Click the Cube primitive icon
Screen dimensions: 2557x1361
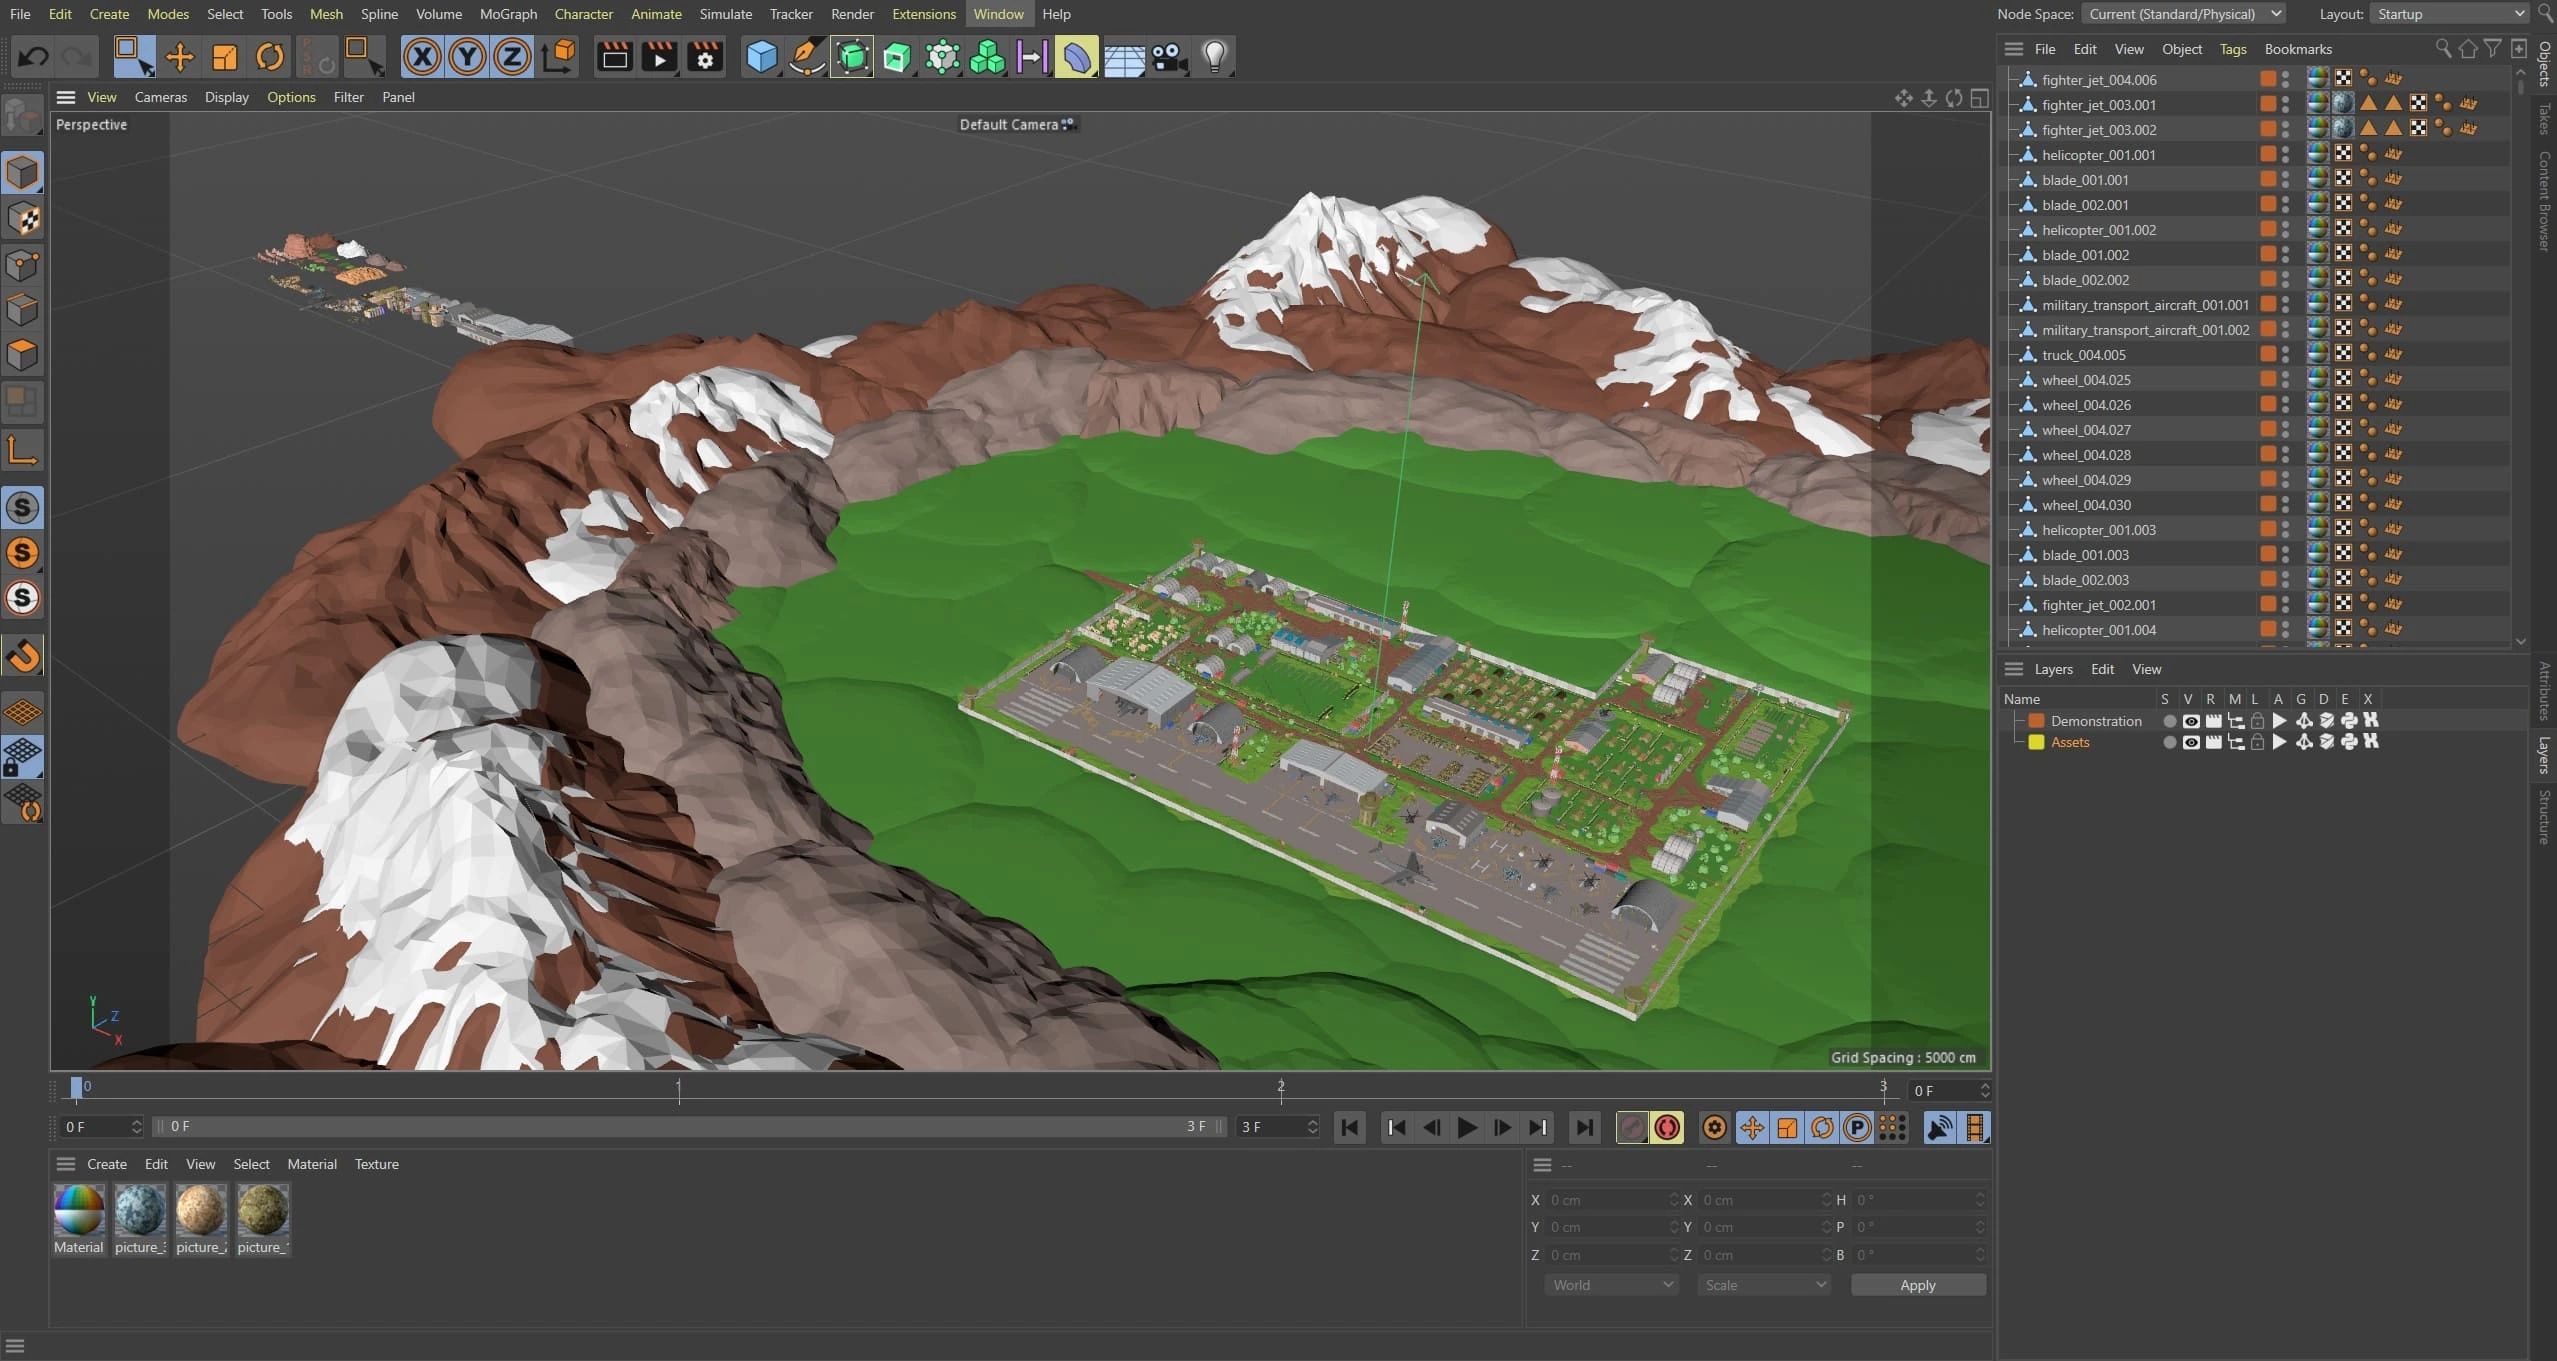tap(761, 57)
